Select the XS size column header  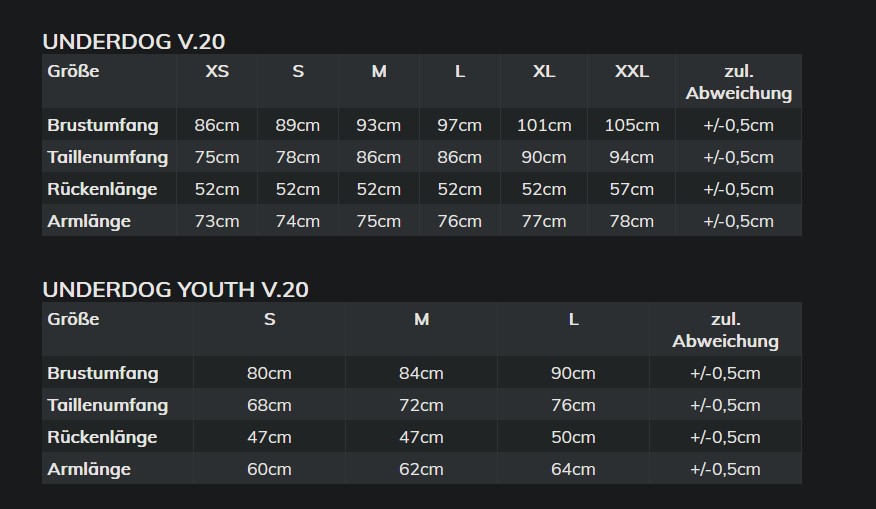click(x=217, y=71)
